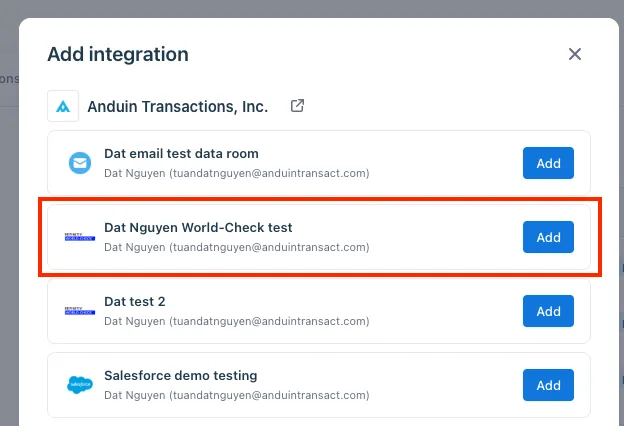Image resolution: width=624 pixels, height=426 pixels.
Task: Add the Dat test 2 integration
Action: (548, 311)
